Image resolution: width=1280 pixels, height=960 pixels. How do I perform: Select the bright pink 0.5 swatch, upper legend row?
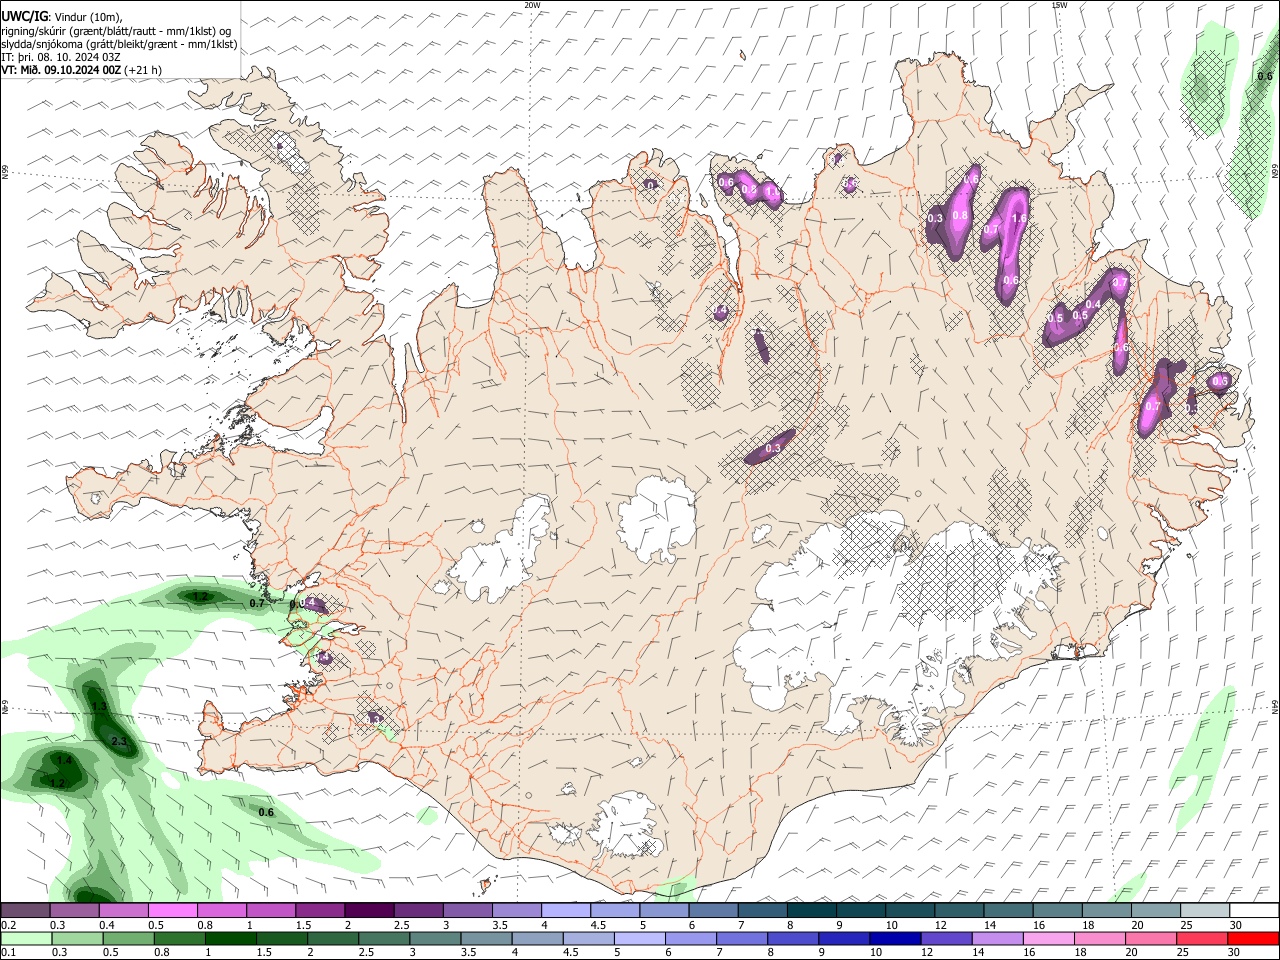click(172, 910)
